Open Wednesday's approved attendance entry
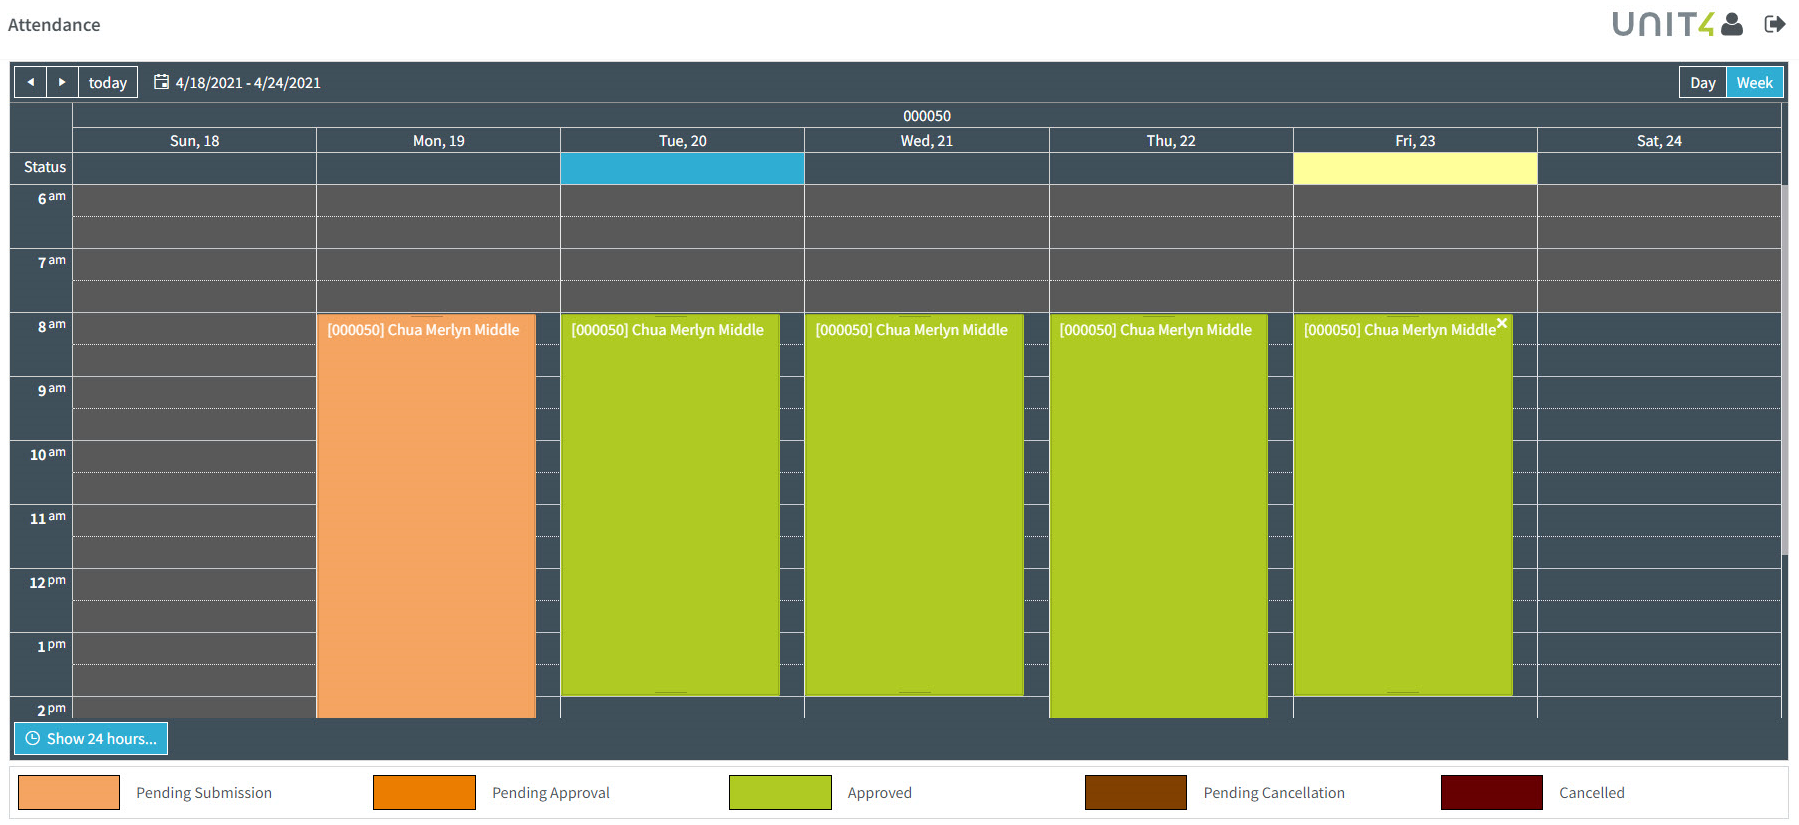 tap(914, 505)
